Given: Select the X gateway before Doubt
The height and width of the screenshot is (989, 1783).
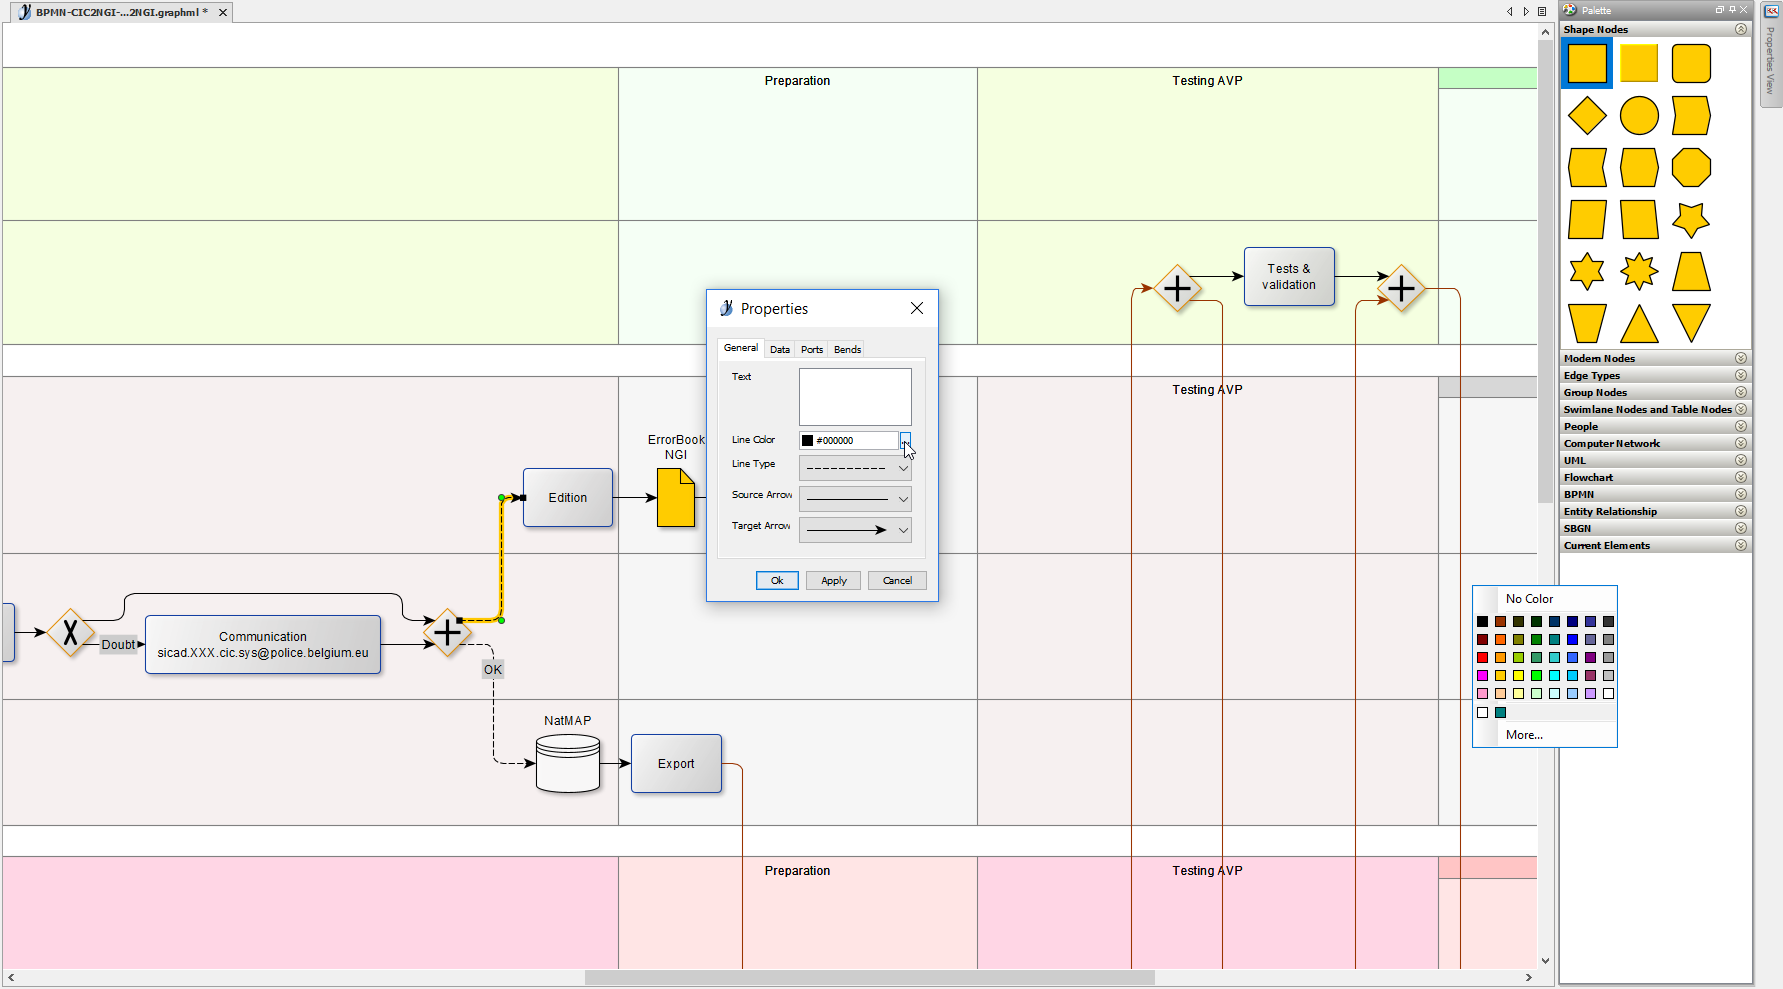Looking at the screenshot, I should point(71,632).
